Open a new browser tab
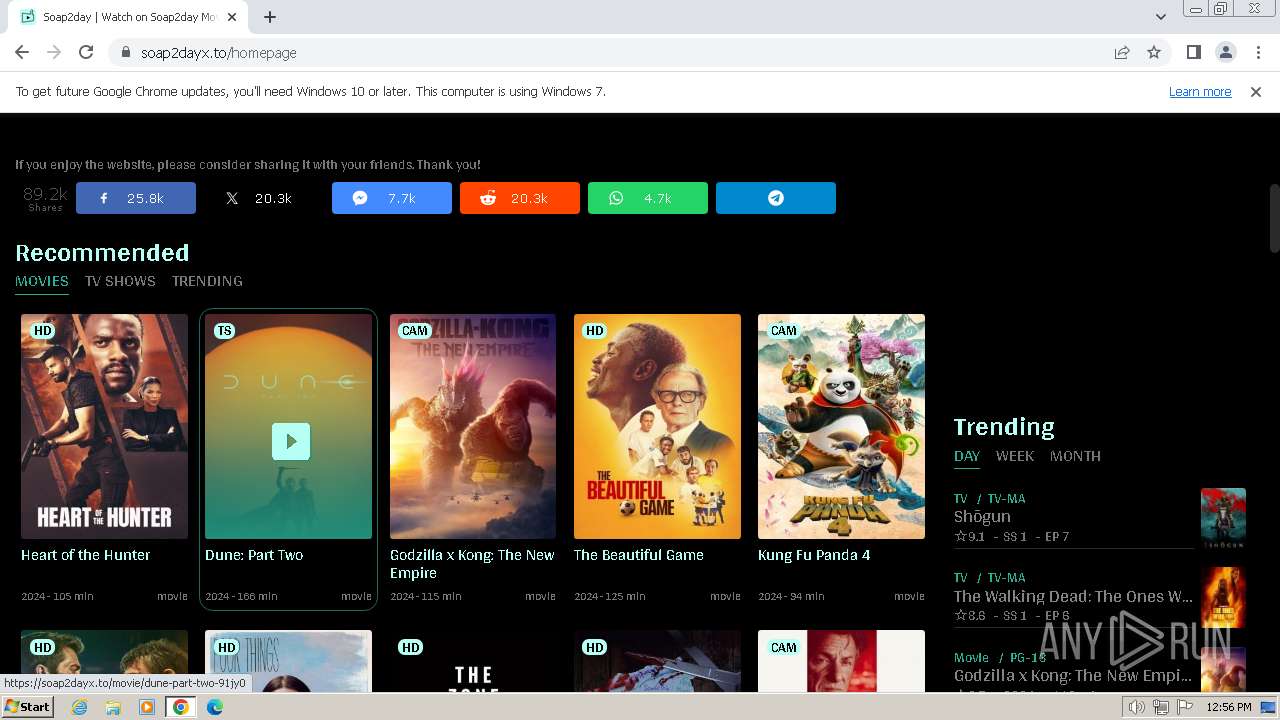The width and height of the screenshot is (1280, 720). coord(270,17)
